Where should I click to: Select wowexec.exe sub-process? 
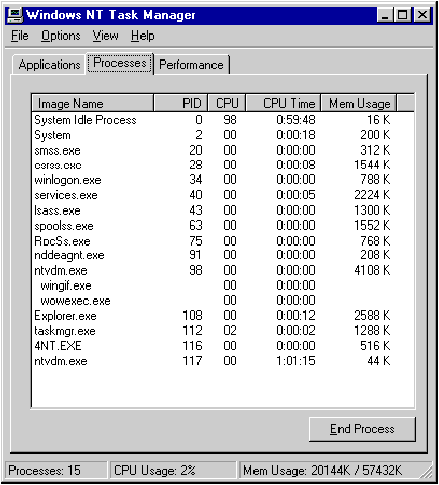[x=223, y=301]
